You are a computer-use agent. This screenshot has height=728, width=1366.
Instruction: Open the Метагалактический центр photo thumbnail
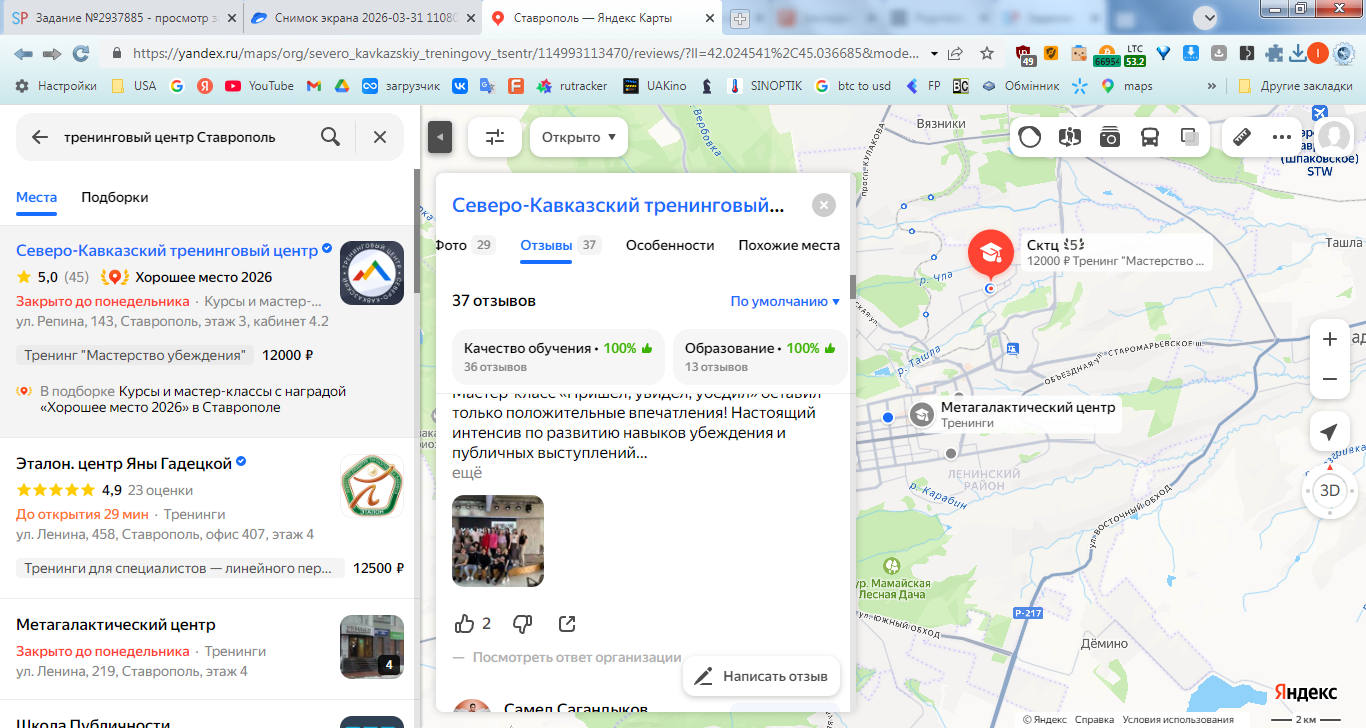[372, 646]
